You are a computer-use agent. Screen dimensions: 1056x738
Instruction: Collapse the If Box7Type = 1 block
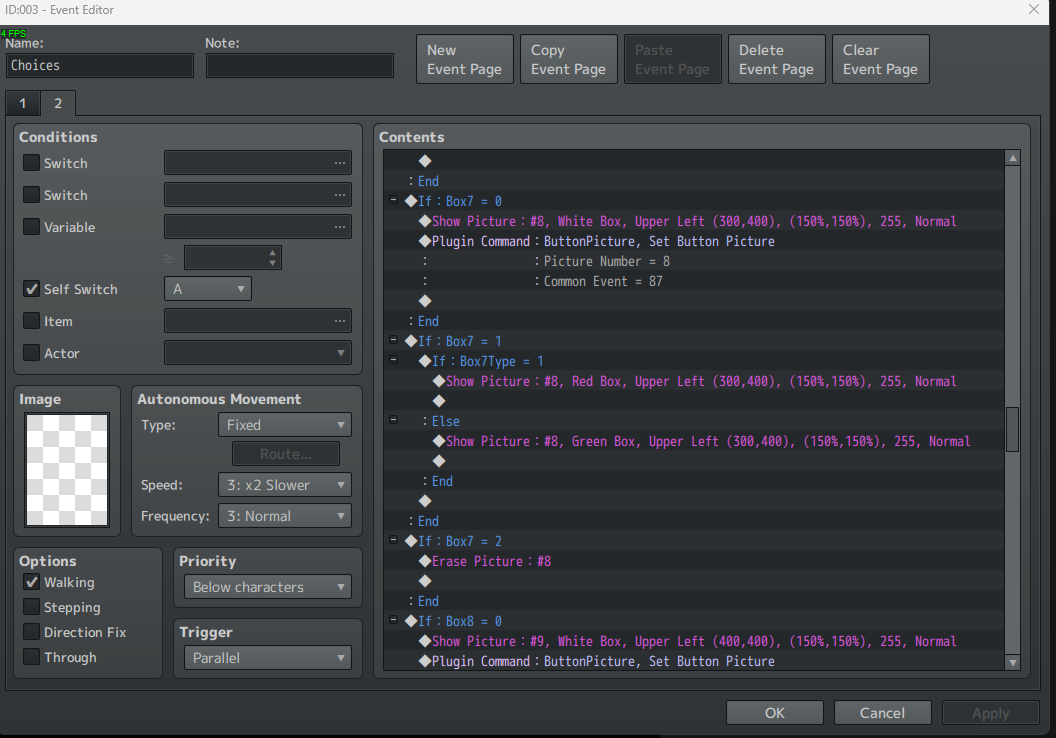393,360
